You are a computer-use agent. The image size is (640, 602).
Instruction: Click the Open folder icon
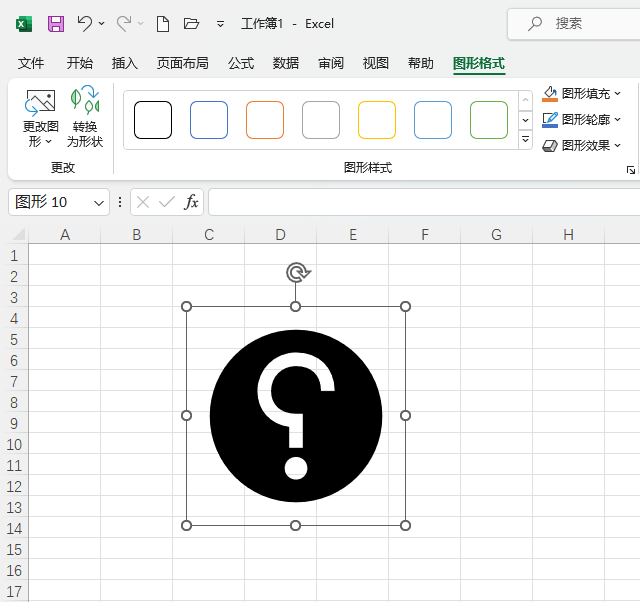[192, 23]
